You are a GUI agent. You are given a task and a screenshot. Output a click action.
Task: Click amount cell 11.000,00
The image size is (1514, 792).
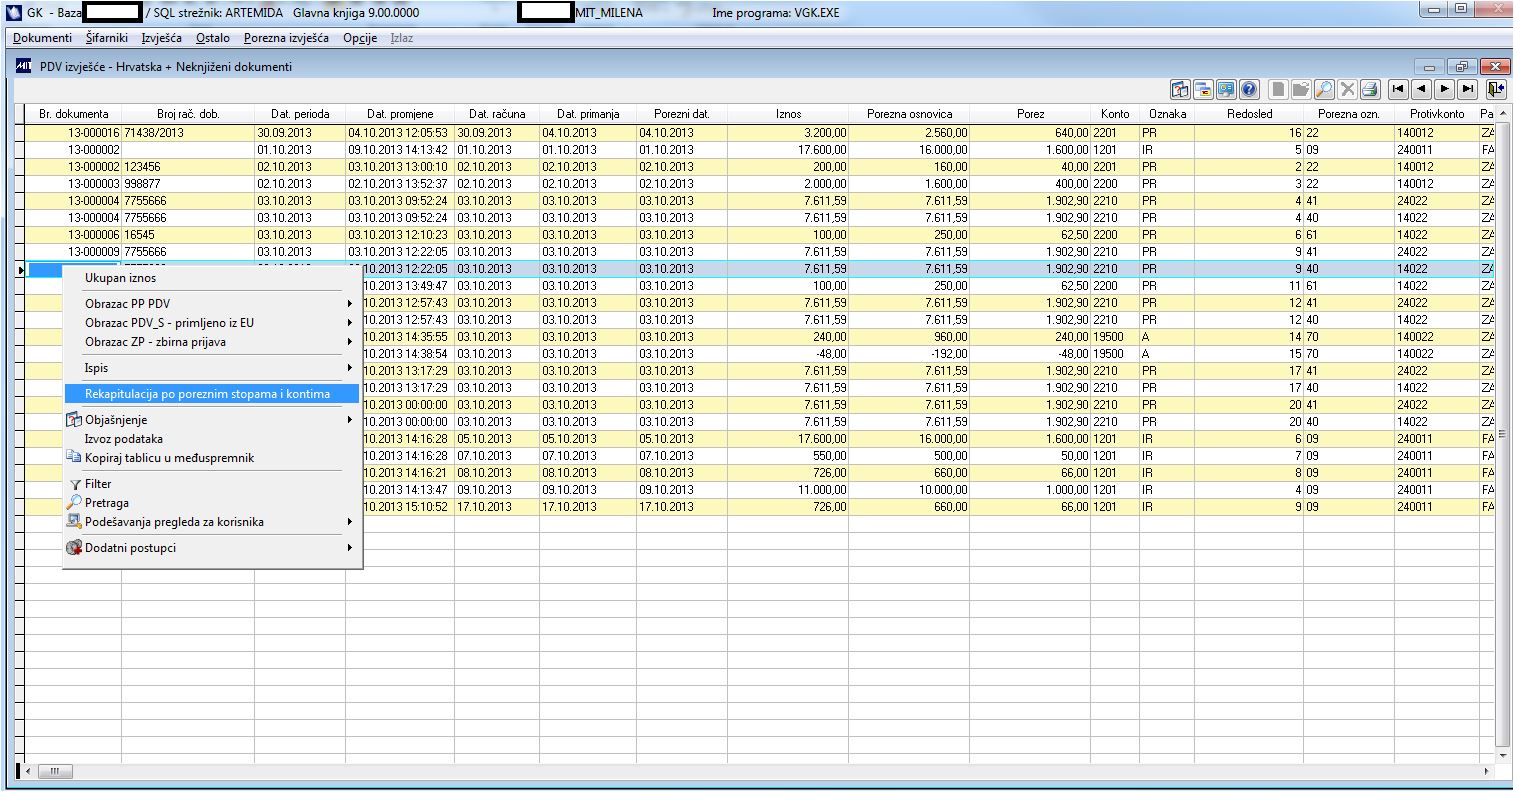(788, 490)
